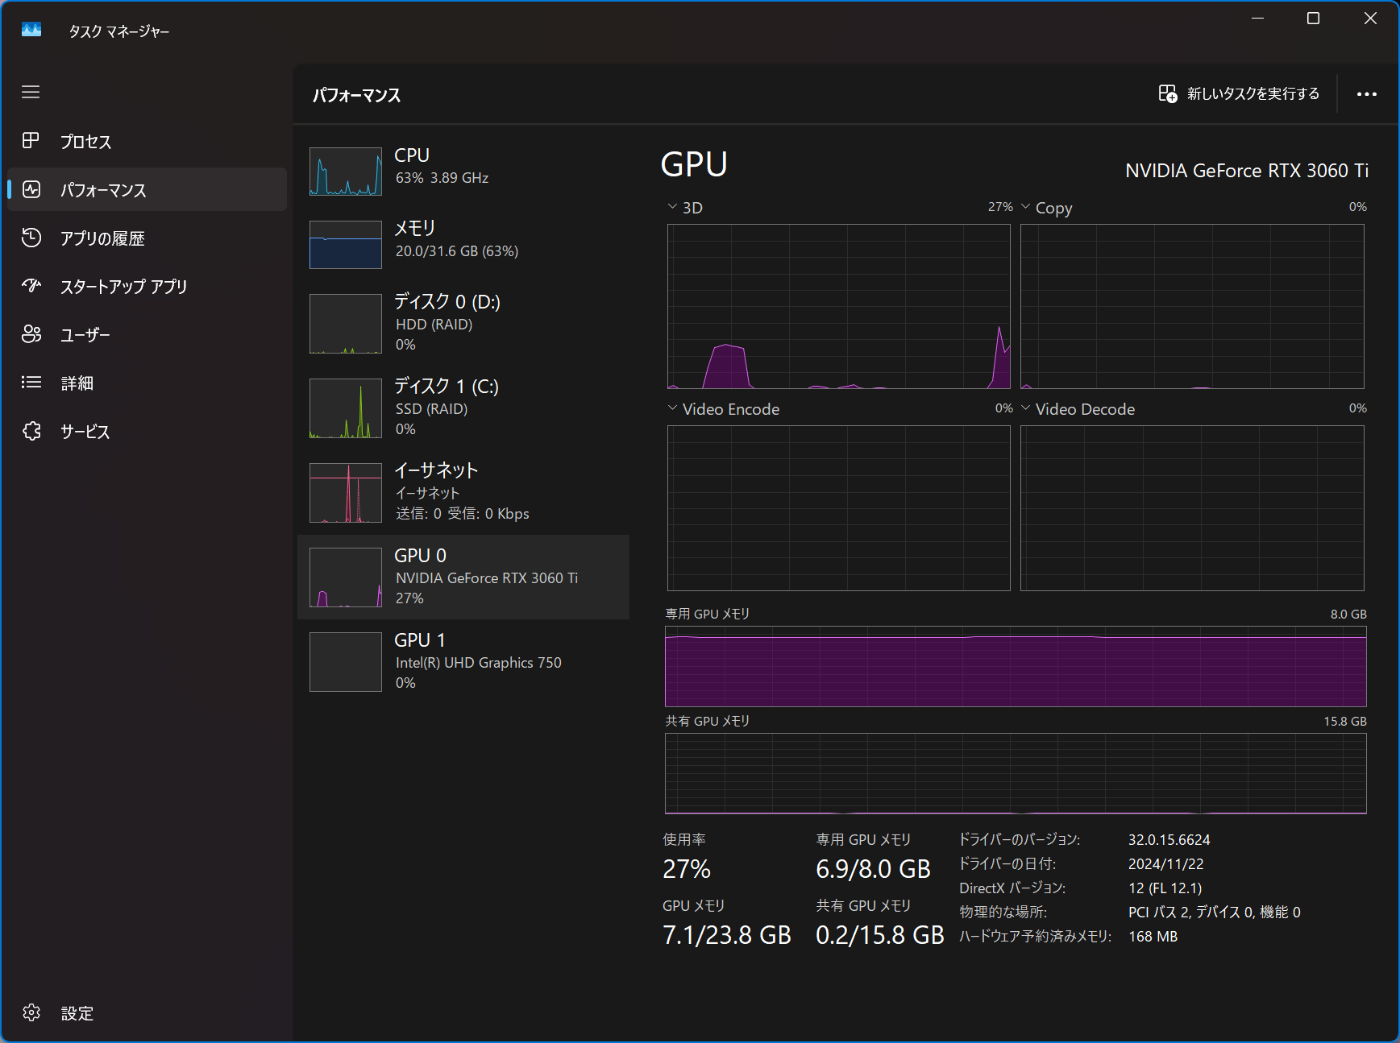Select the パフォーマンス page
The height and width of the screenshot is (1043, 1400).
click(147, 189)
